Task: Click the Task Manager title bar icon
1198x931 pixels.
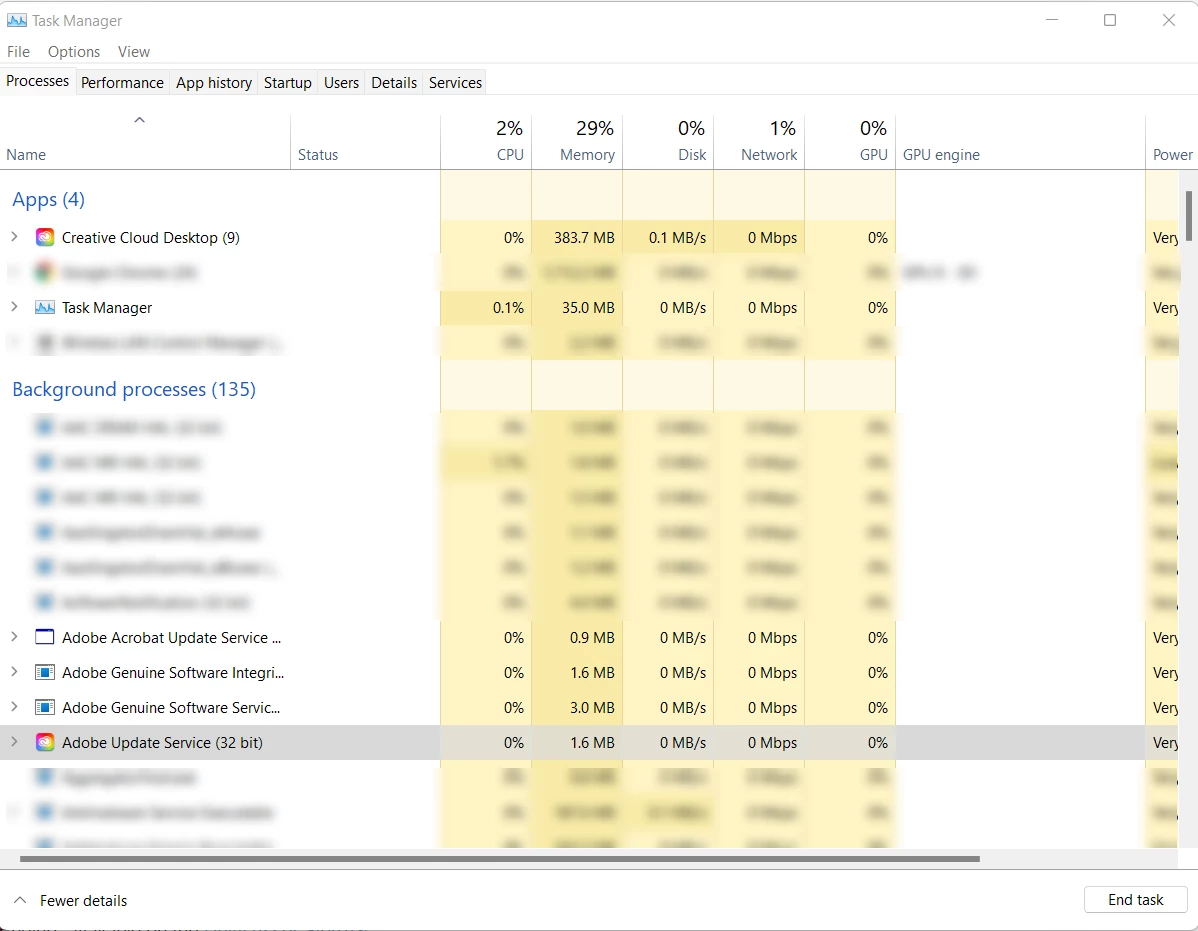Action: tap(17, 21)
